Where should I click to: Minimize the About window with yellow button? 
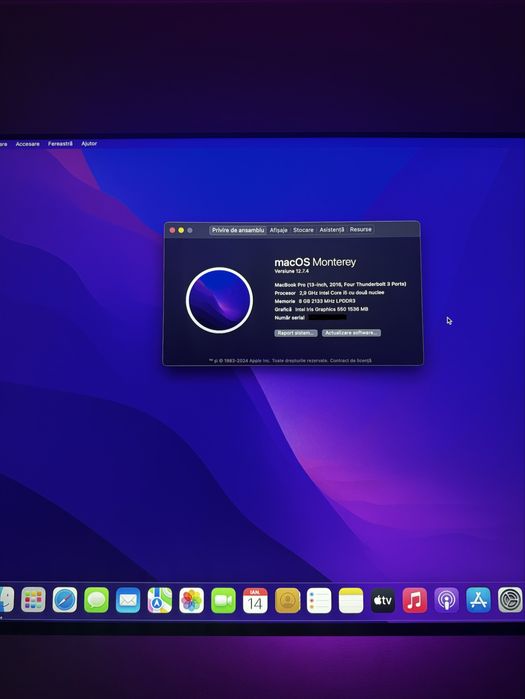tap(181, 230)
